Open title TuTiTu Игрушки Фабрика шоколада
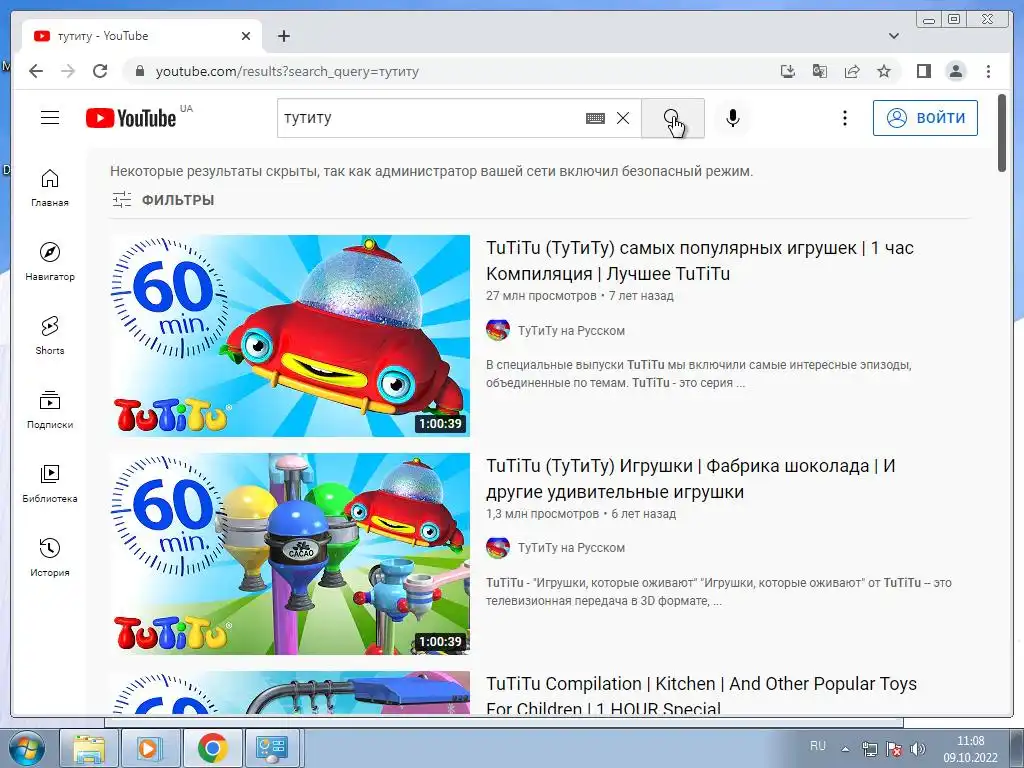Screen dimensions: 1024x768 coord(690,479)
